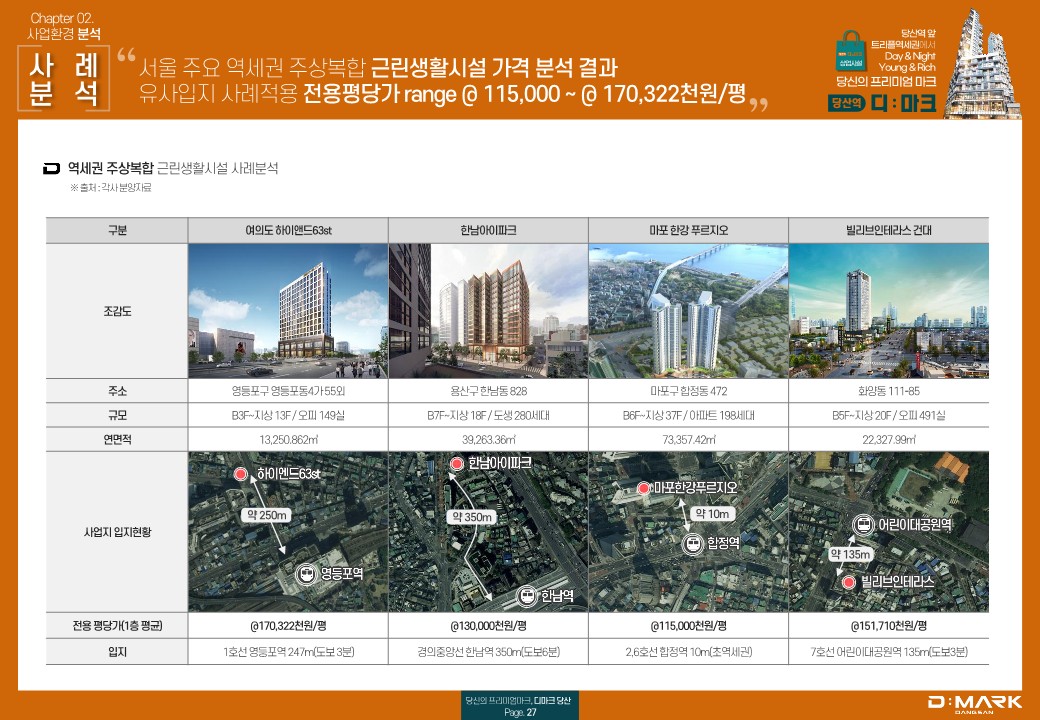Image resolution: width=1040 pixels, height=720 pixels.
Task: Click the red marker next to 한남아이파크 on map
Action: [x=456, y=464]
